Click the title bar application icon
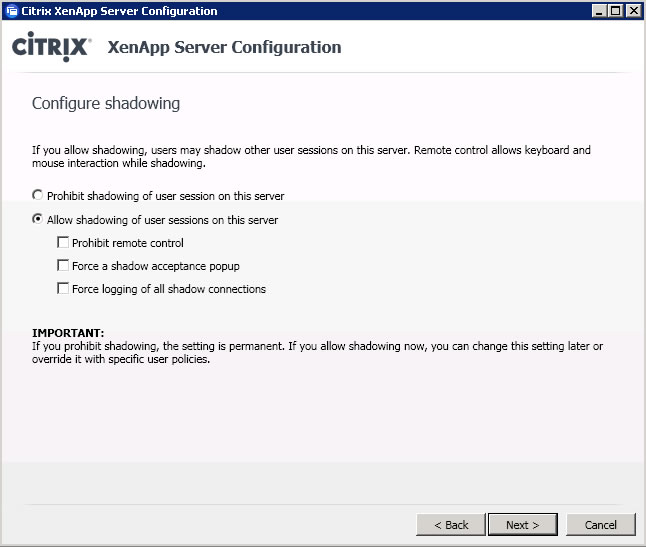 (x=12, y=11)
